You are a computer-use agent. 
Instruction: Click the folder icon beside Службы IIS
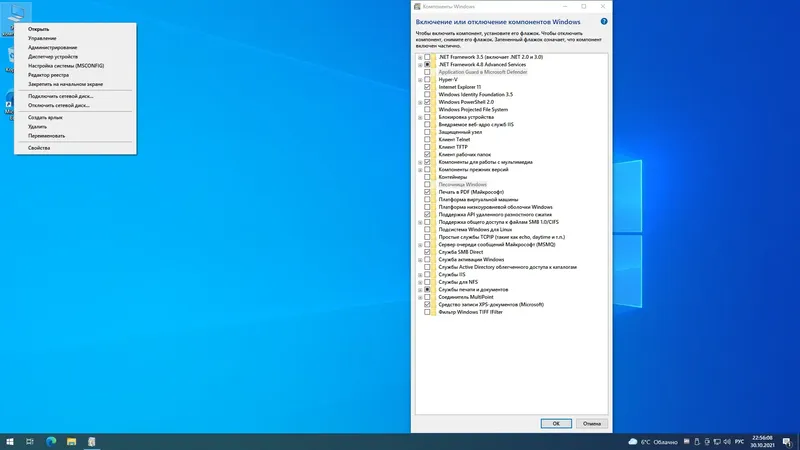click(434, 274)
